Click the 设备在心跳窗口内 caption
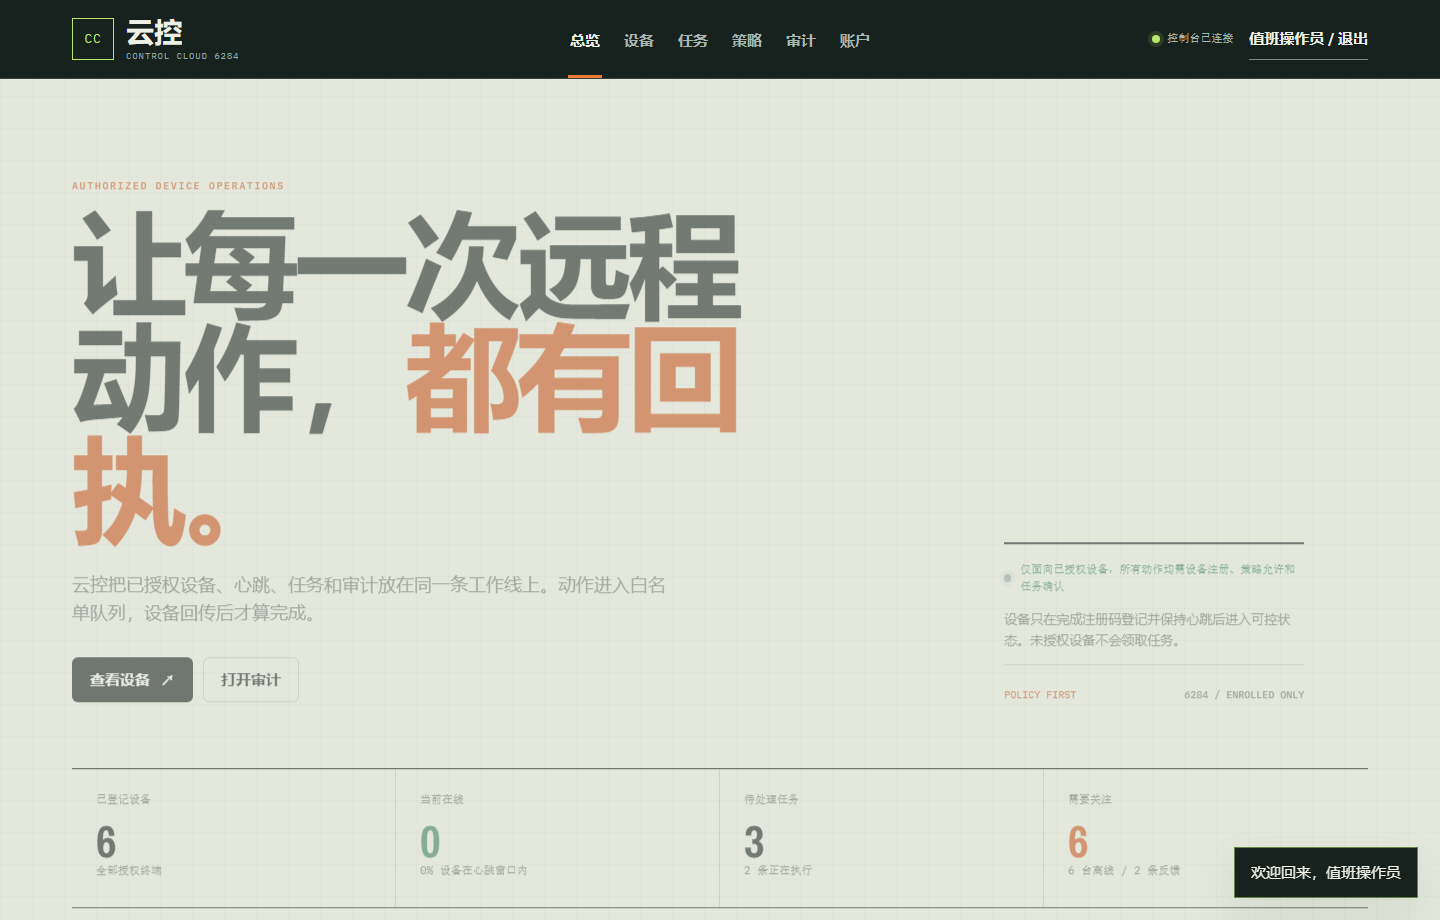1440x920 pixels. [474, 871]
